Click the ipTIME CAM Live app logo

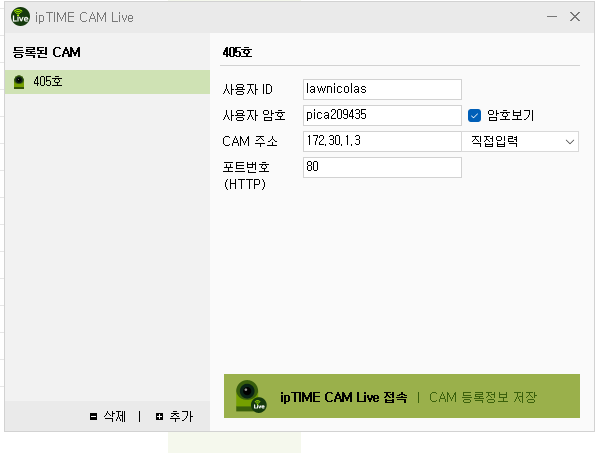[20, 17]
